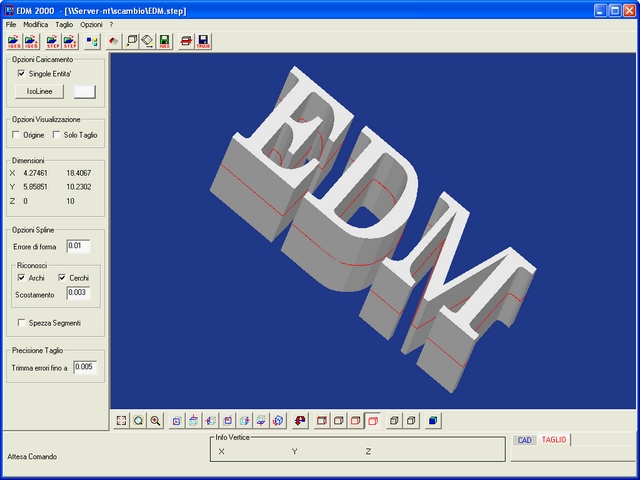Screen dimensions: 640x480
Task: Open the Modifica menu
Action: click(x=36, y=24)
